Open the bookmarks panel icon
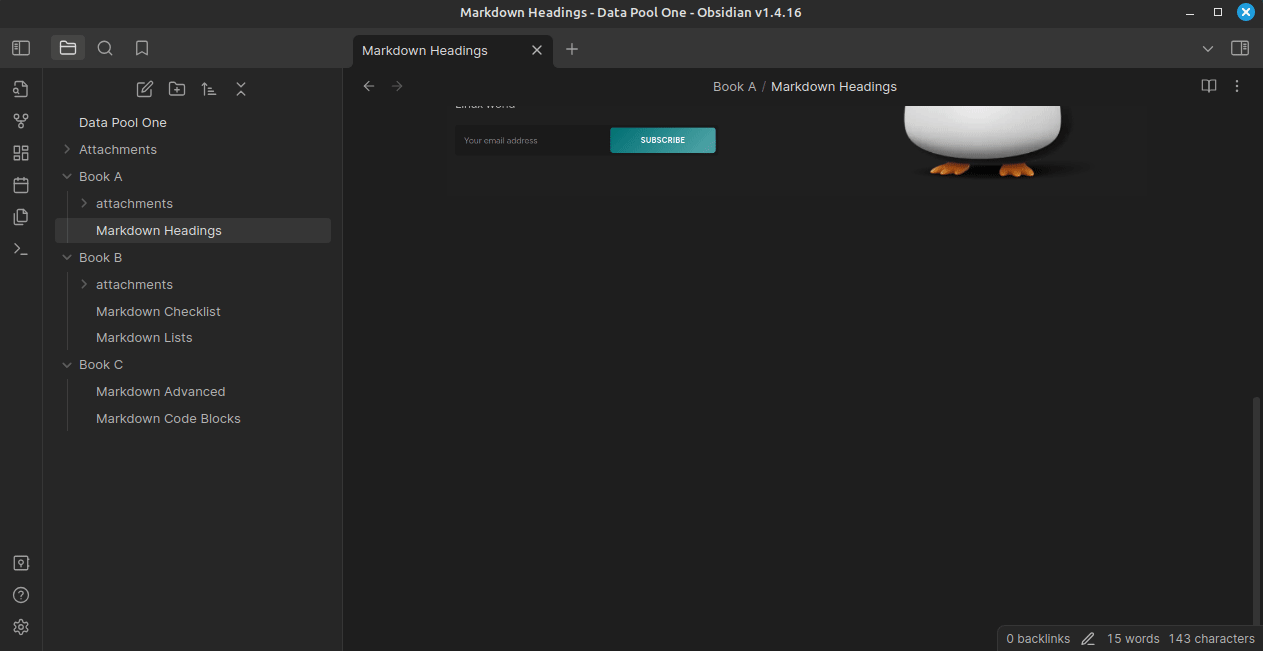The image size is (1263, 651). pos(142,48)
